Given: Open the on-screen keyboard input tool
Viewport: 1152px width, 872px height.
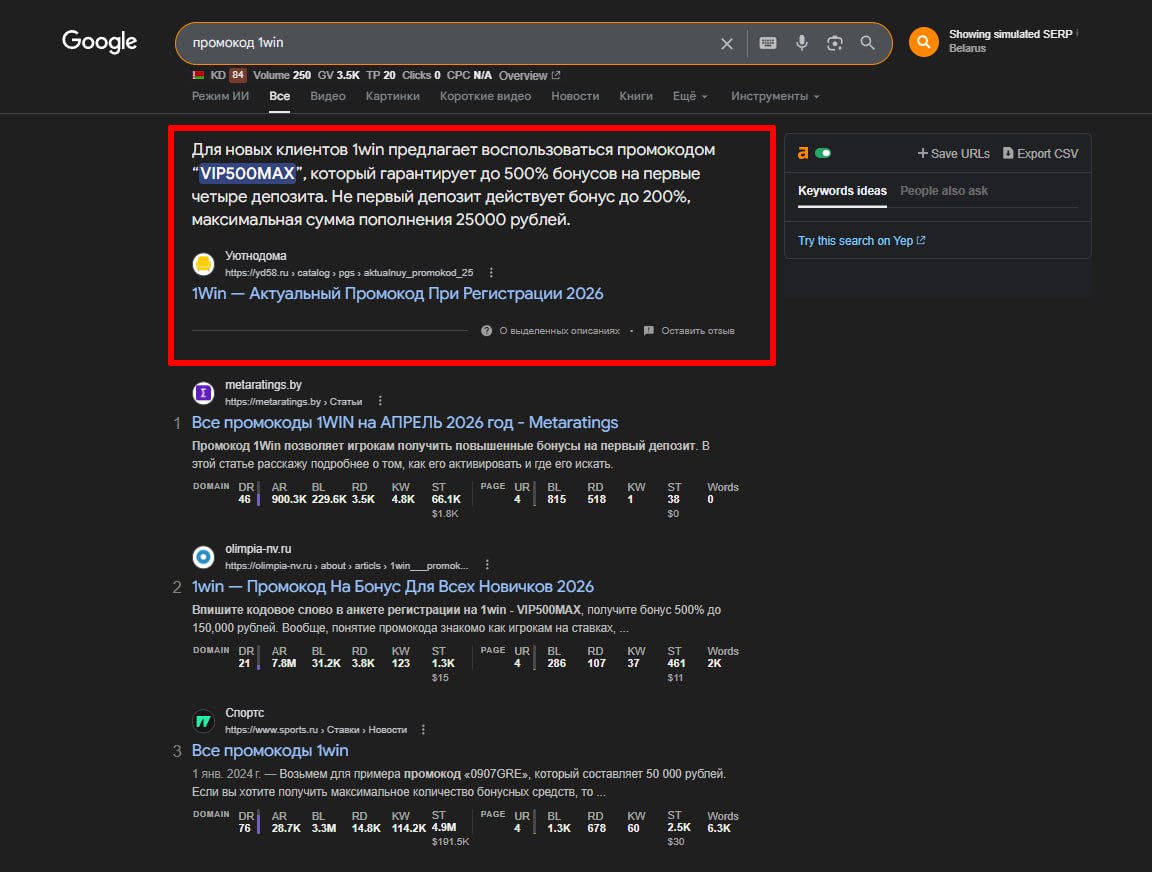Looking at the screenshot, I should point(767,43).
